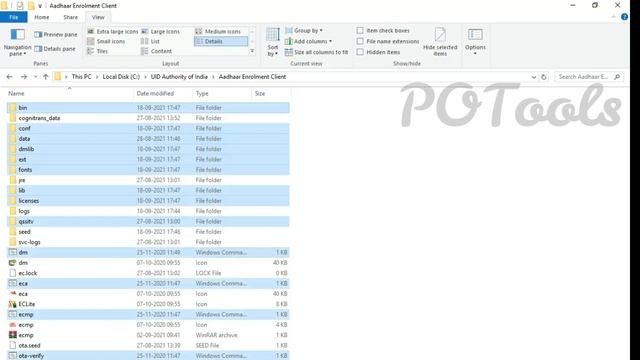Select the licenses folder row
This screenshot has width=640, height=360.
148,201
